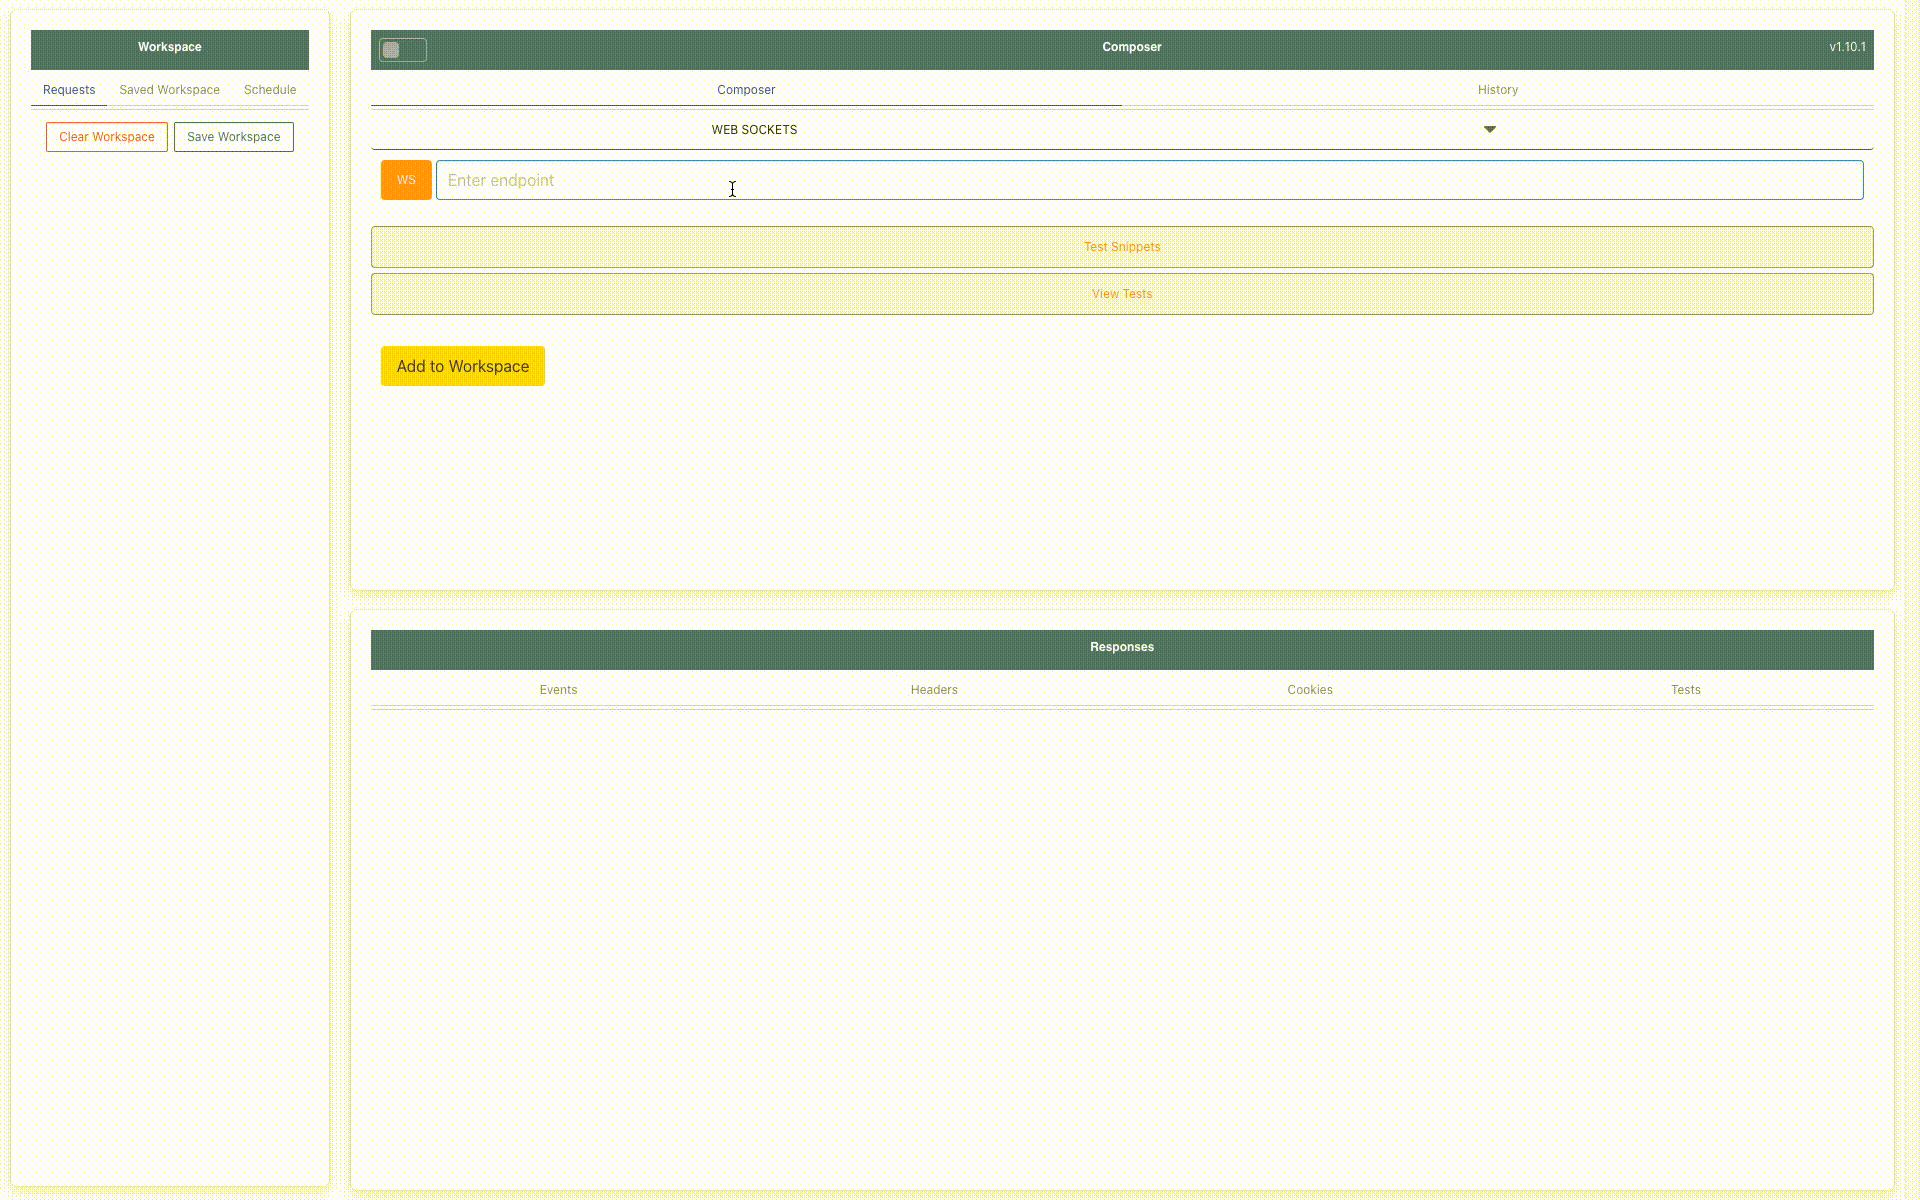
Task: Open the Headers response tab
Action: 934,690
